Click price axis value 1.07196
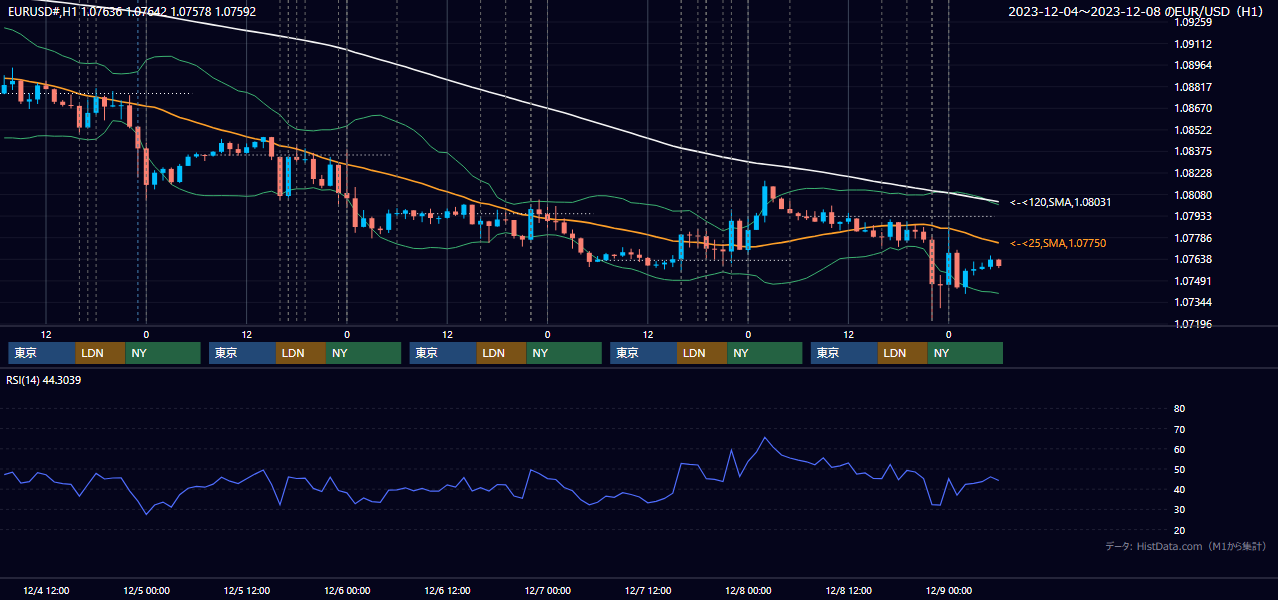Viewport: 1278px width, 600px height. [x=1193, y=324]
